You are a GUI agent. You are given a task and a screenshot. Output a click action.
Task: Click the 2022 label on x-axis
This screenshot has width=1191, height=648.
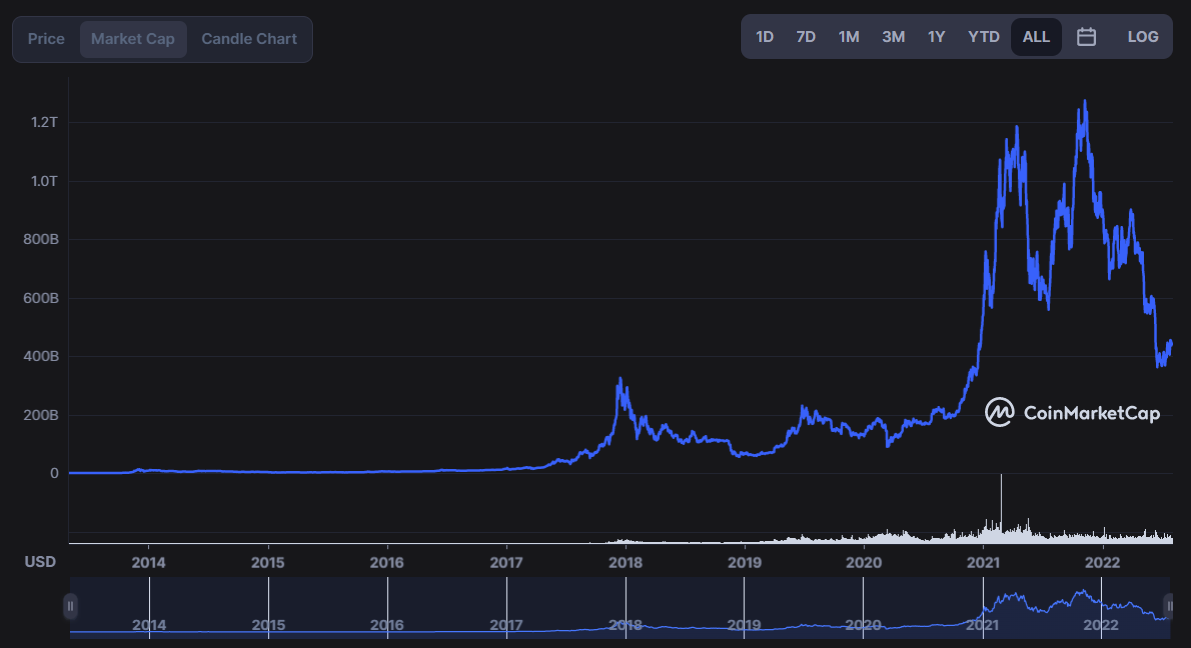[x=1101, y=563]
